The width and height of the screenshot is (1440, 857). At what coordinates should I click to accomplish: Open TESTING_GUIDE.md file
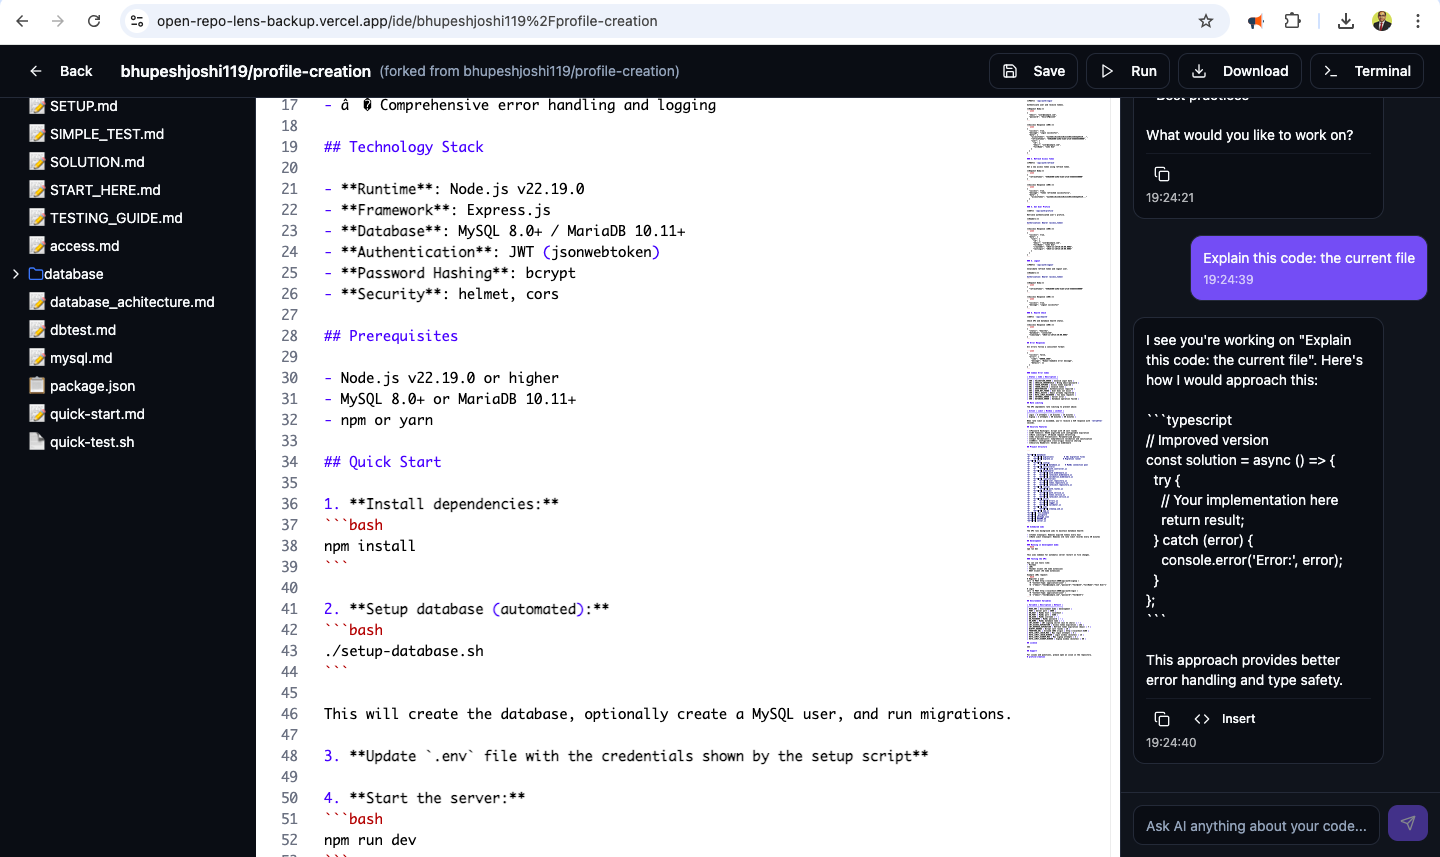coord(116,218)
